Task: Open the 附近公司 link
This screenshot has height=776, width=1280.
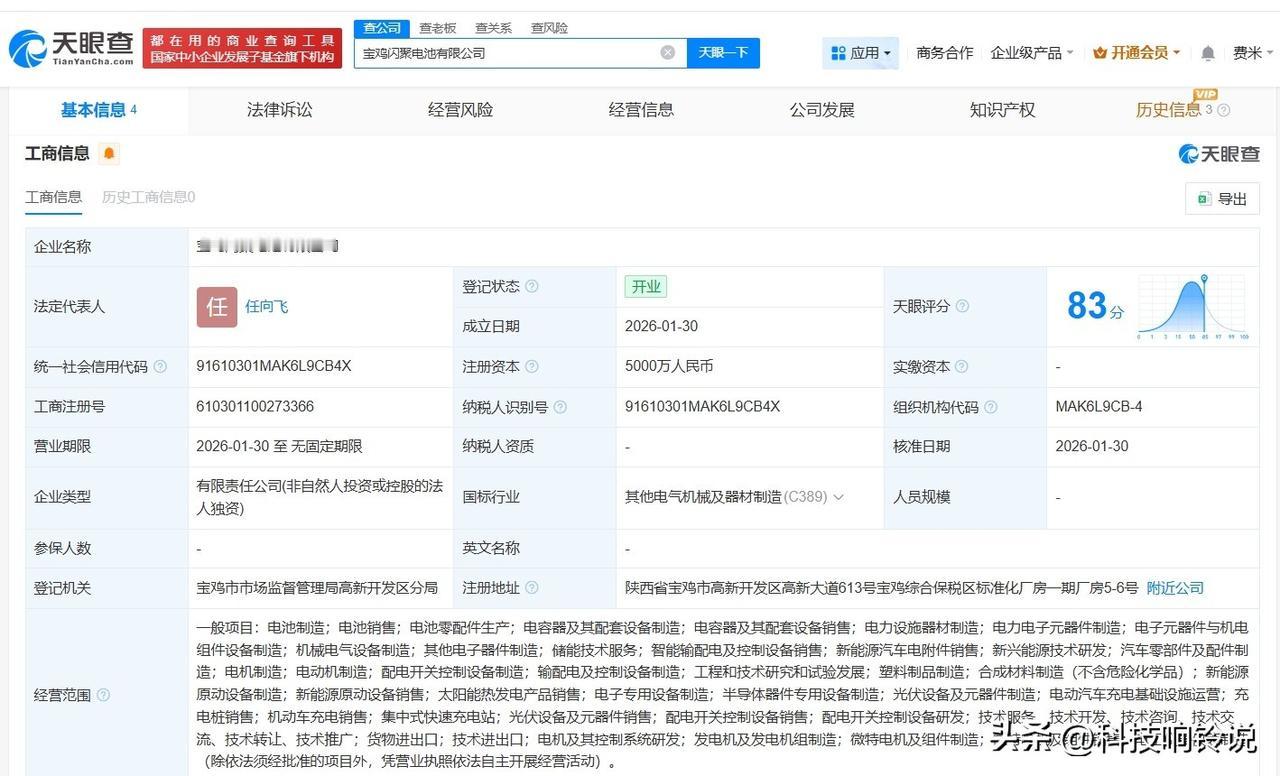Action: click(1175, 588)
